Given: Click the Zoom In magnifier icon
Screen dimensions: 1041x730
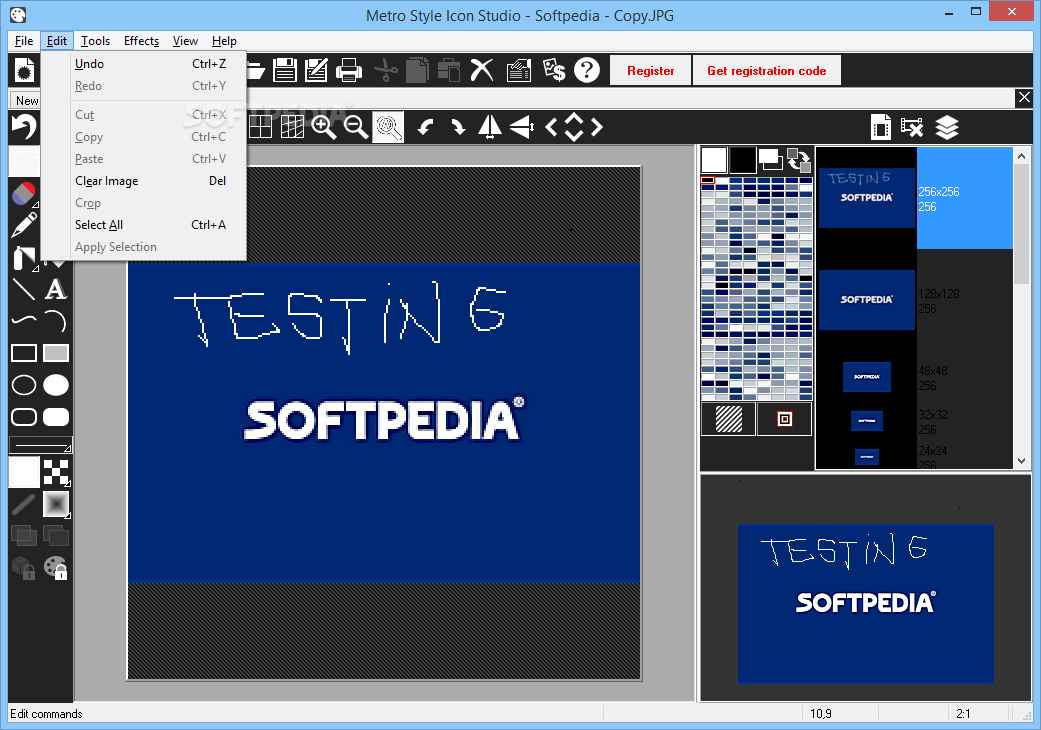Looking at the screenshot, I should pyautogui.click(x=324, y=127).
